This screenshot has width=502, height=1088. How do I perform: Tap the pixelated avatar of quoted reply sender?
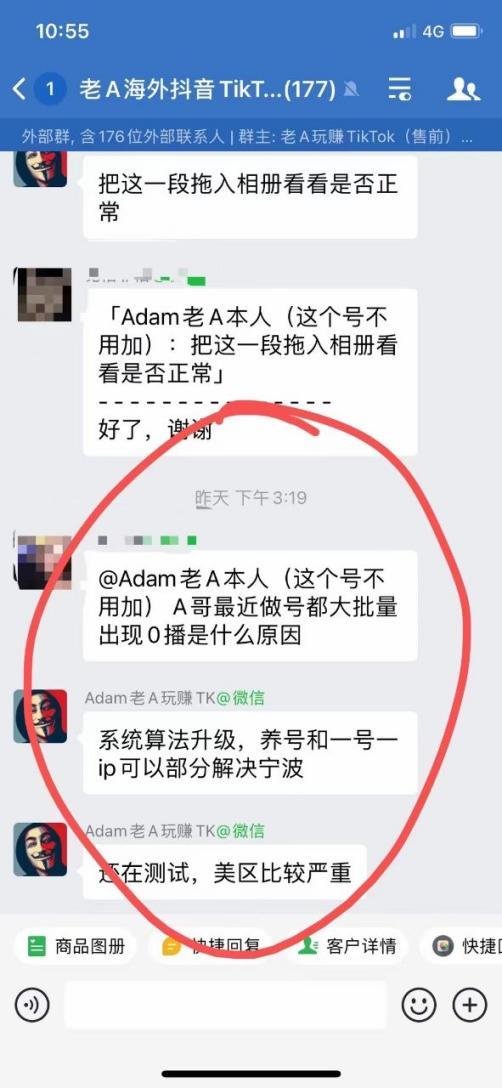click(43, 294)
